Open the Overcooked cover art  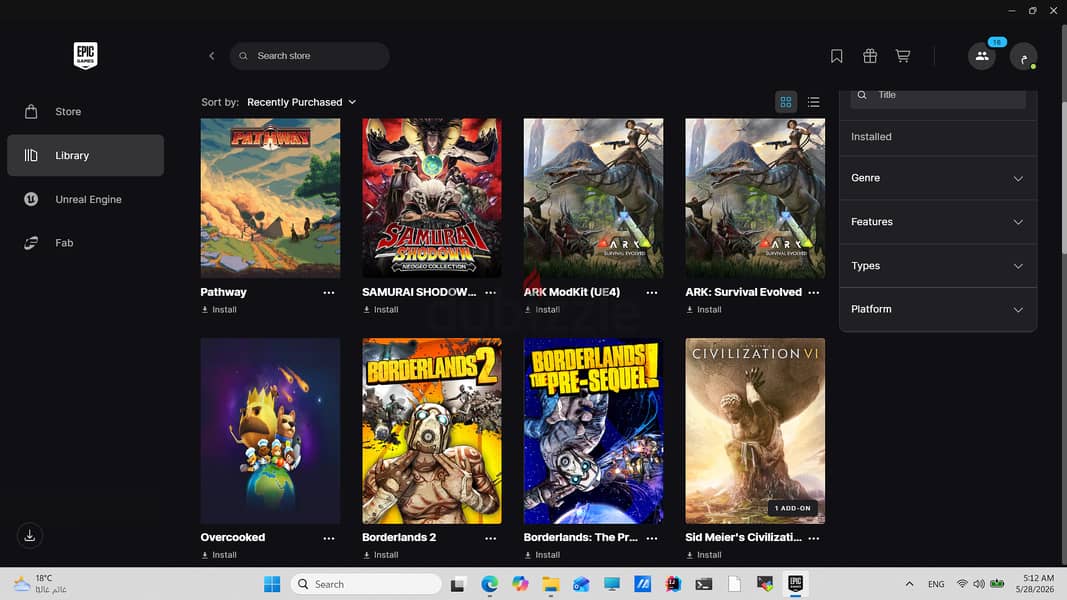(270, 431)
